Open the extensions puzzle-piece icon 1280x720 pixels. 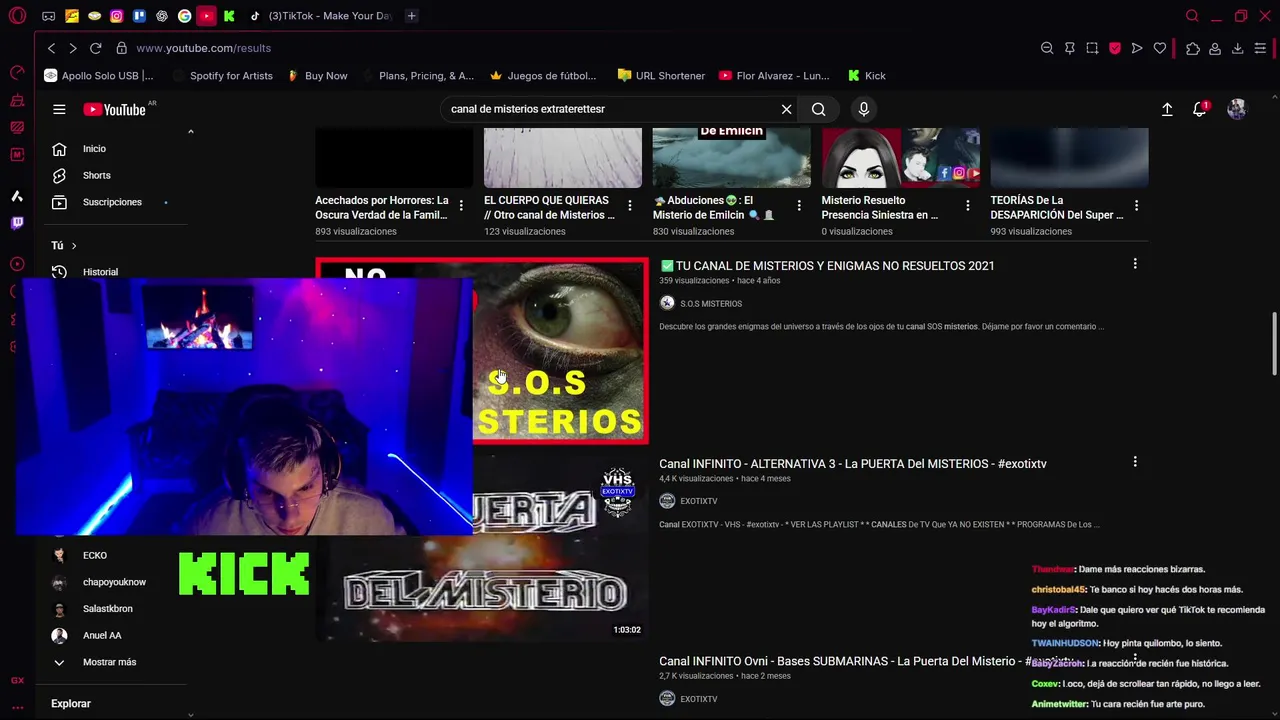click(x=1193, y=48)
